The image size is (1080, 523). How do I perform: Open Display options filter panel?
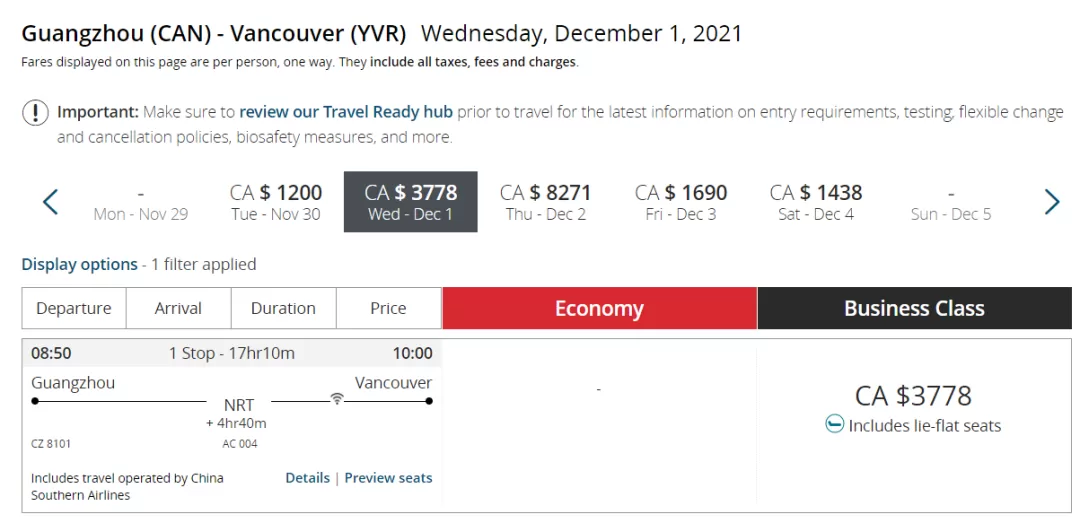79,265
